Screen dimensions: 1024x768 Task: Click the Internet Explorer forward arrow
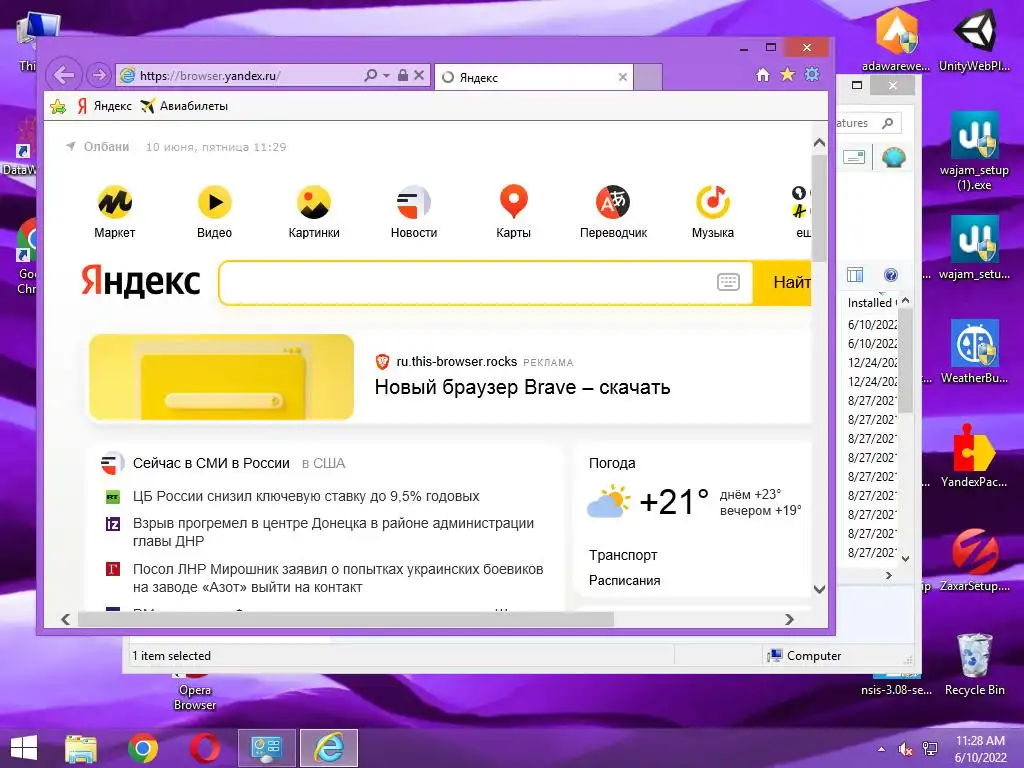[x=99, y=75]
